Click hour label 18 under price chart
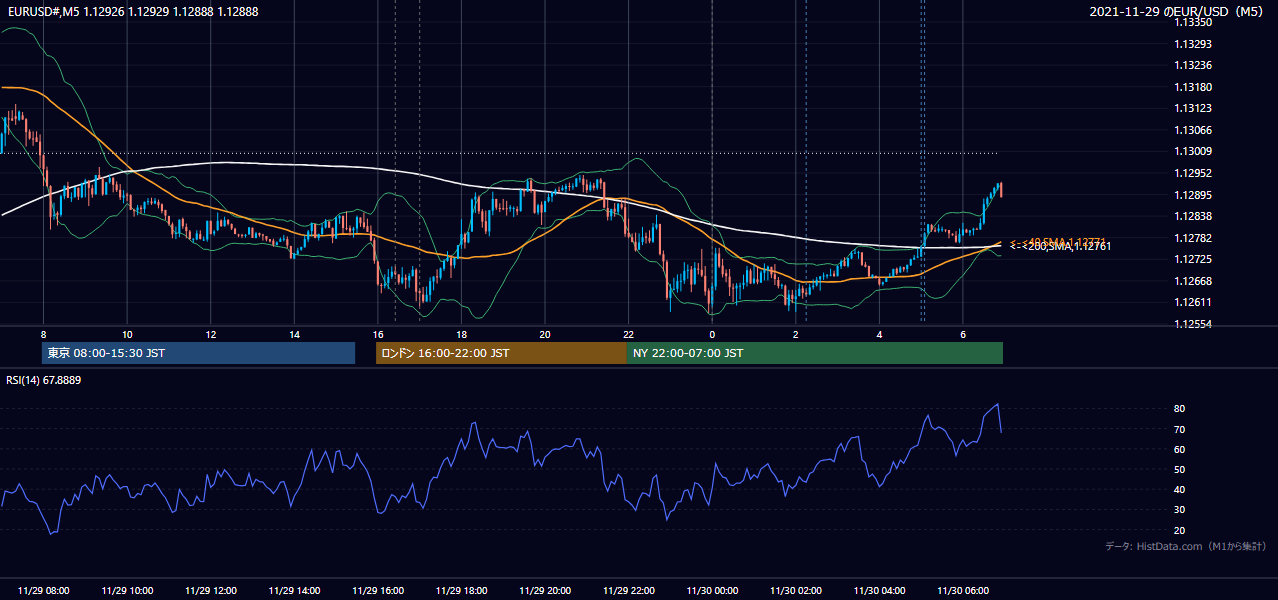The height and width of the screenshot is (600, 1278). tap(461, 334)
